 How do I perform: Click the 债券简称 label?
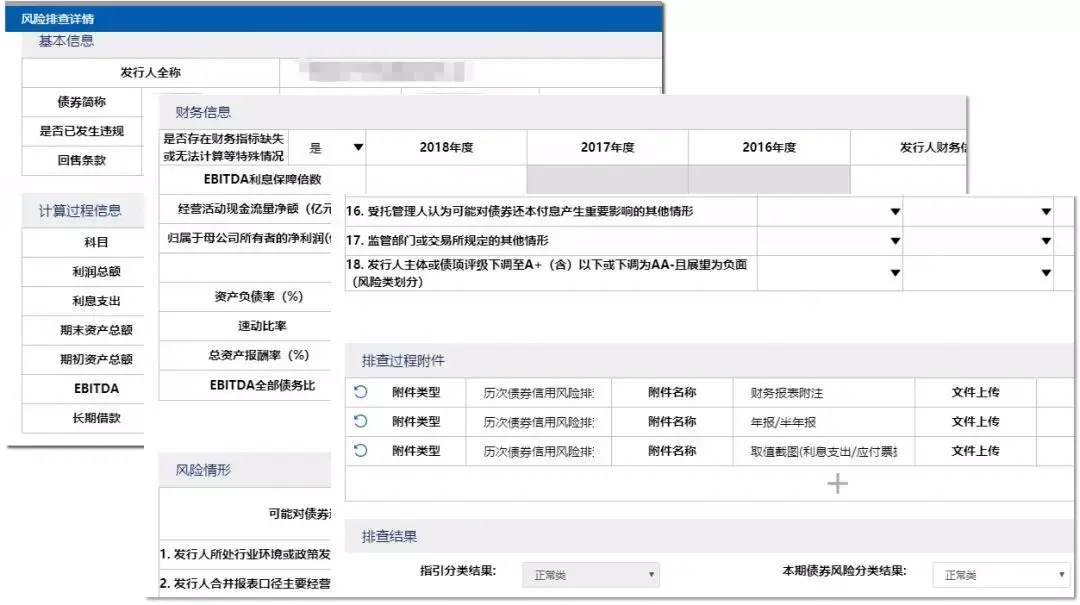(81, 102)
